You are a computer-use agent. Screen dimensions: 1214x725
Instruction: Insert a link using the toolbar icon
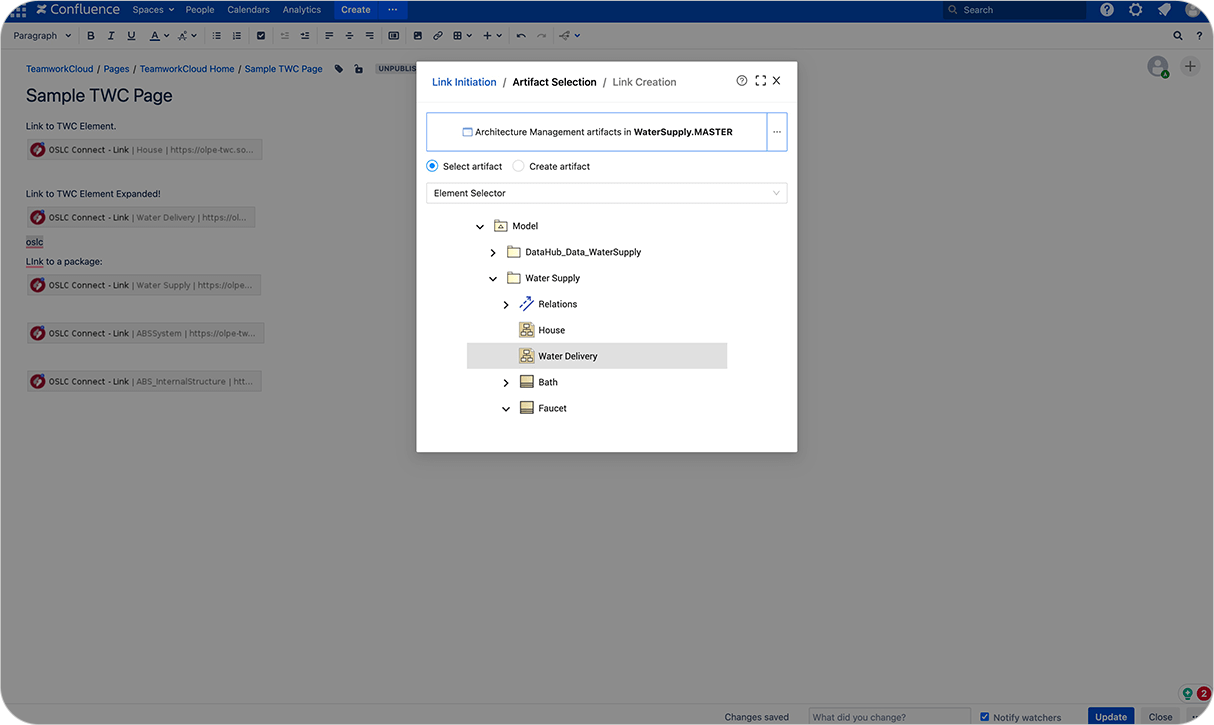pyautogui.click(x=437, y=35)
